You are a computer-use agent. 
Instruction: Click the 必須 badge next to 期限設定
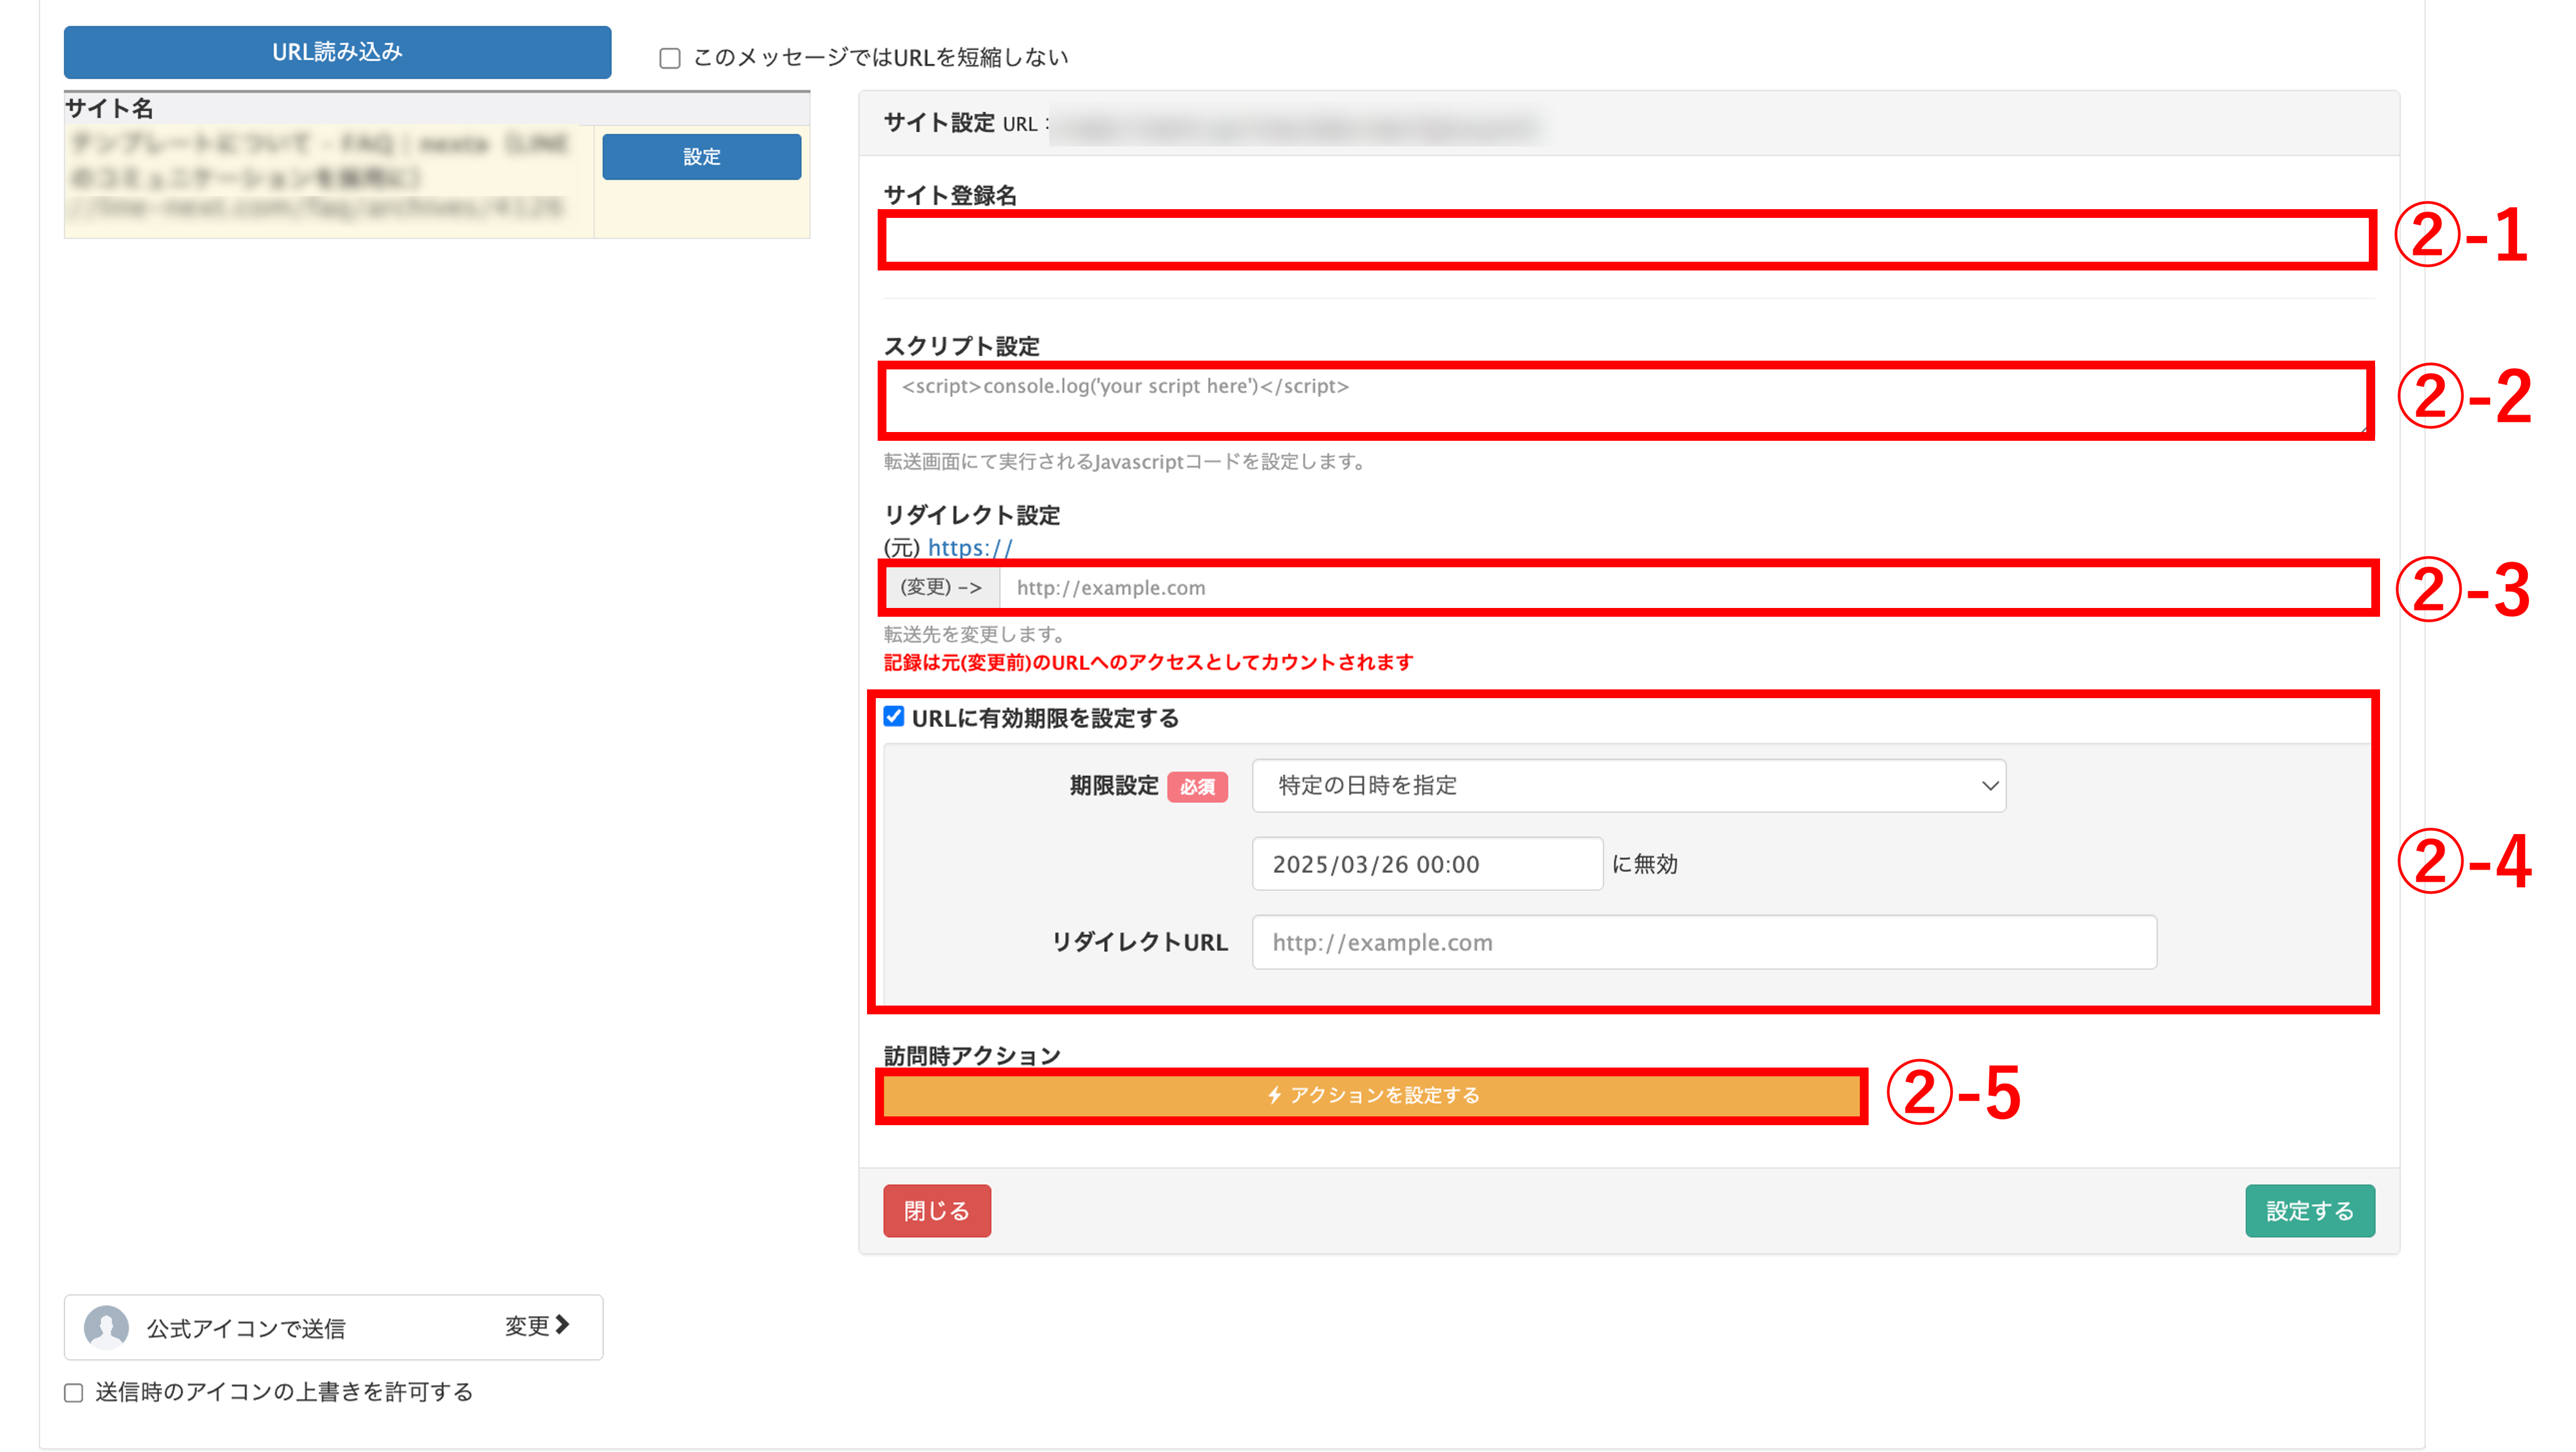(1197, 787)
